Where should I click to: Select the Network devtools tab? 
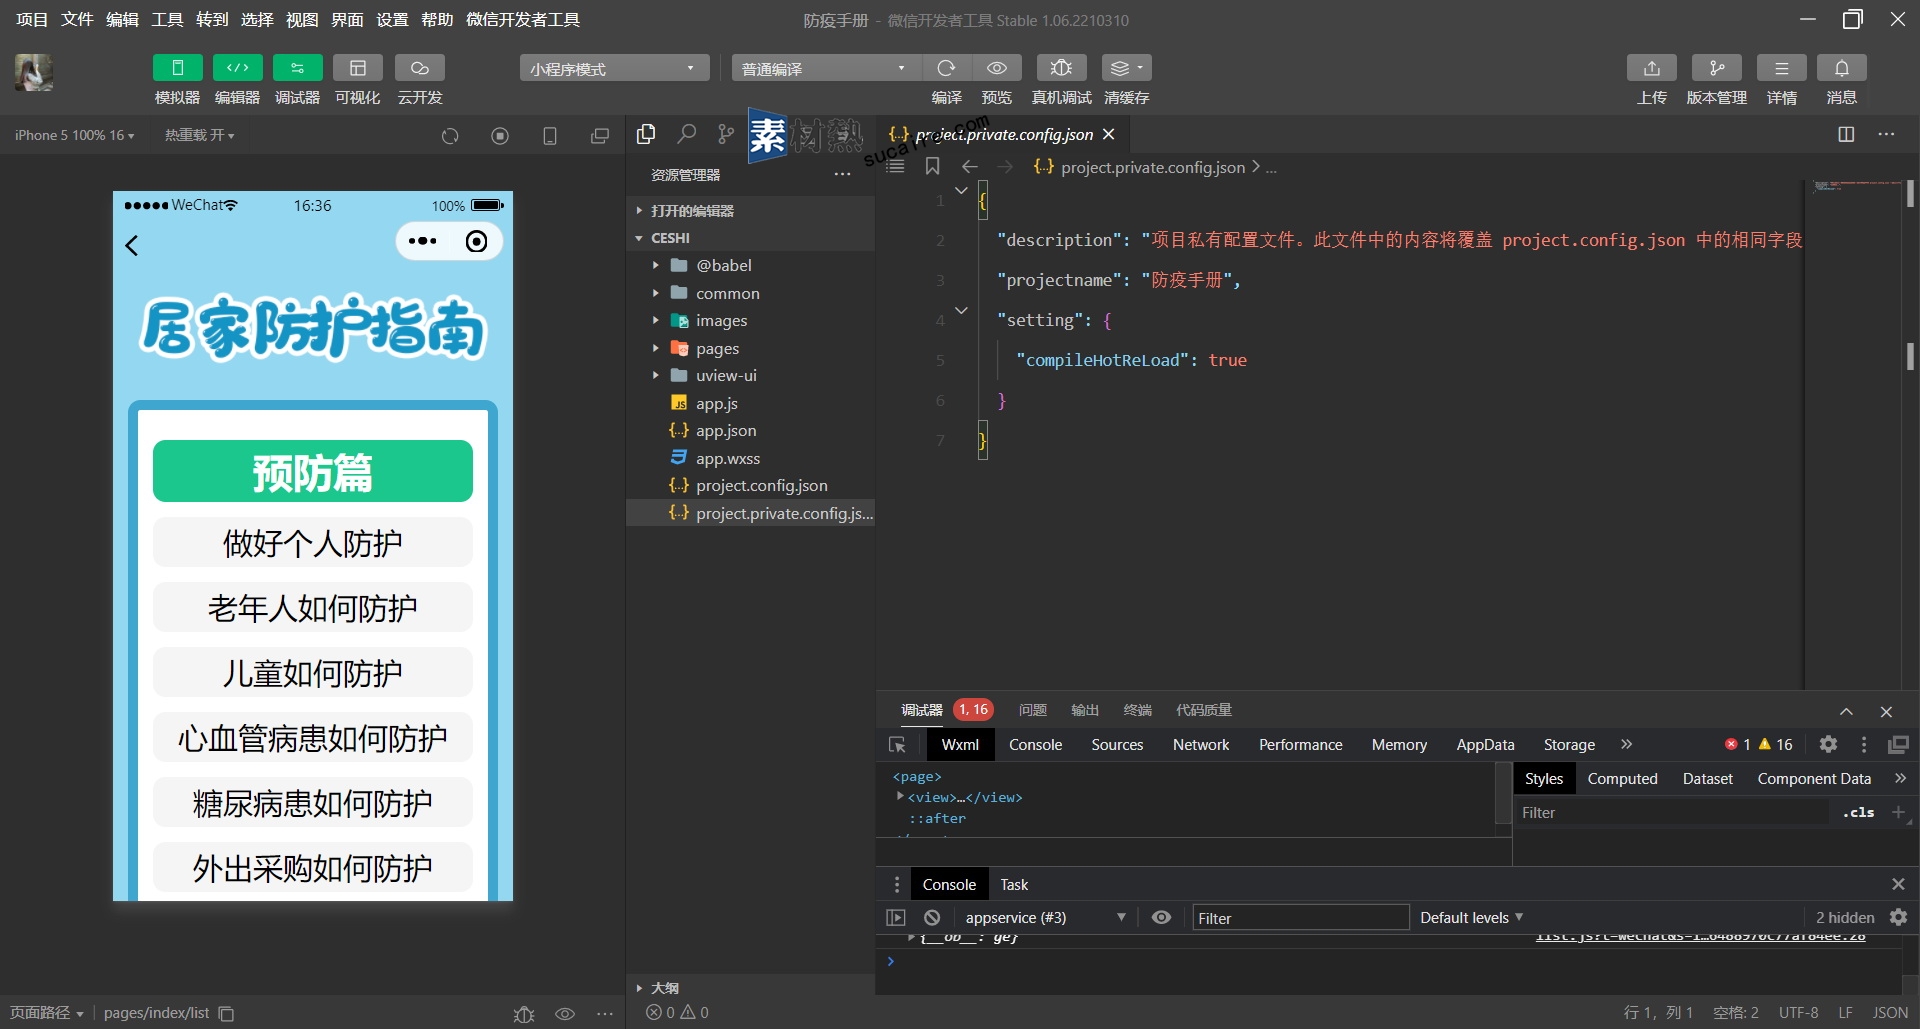pyautogui.click(x=1201, y=744)
